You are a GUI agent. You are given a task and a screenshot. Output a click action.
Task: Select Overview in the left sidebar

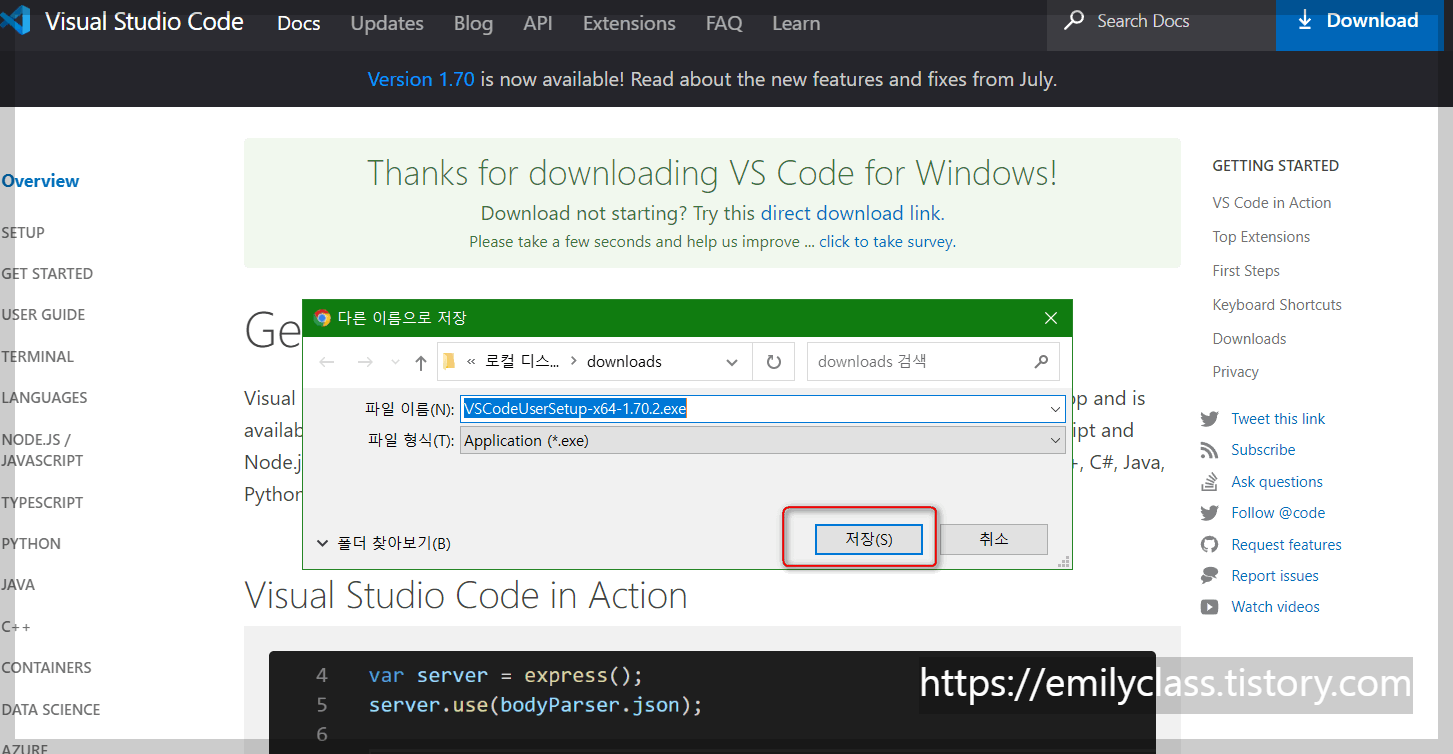click(x=40, y=181)
